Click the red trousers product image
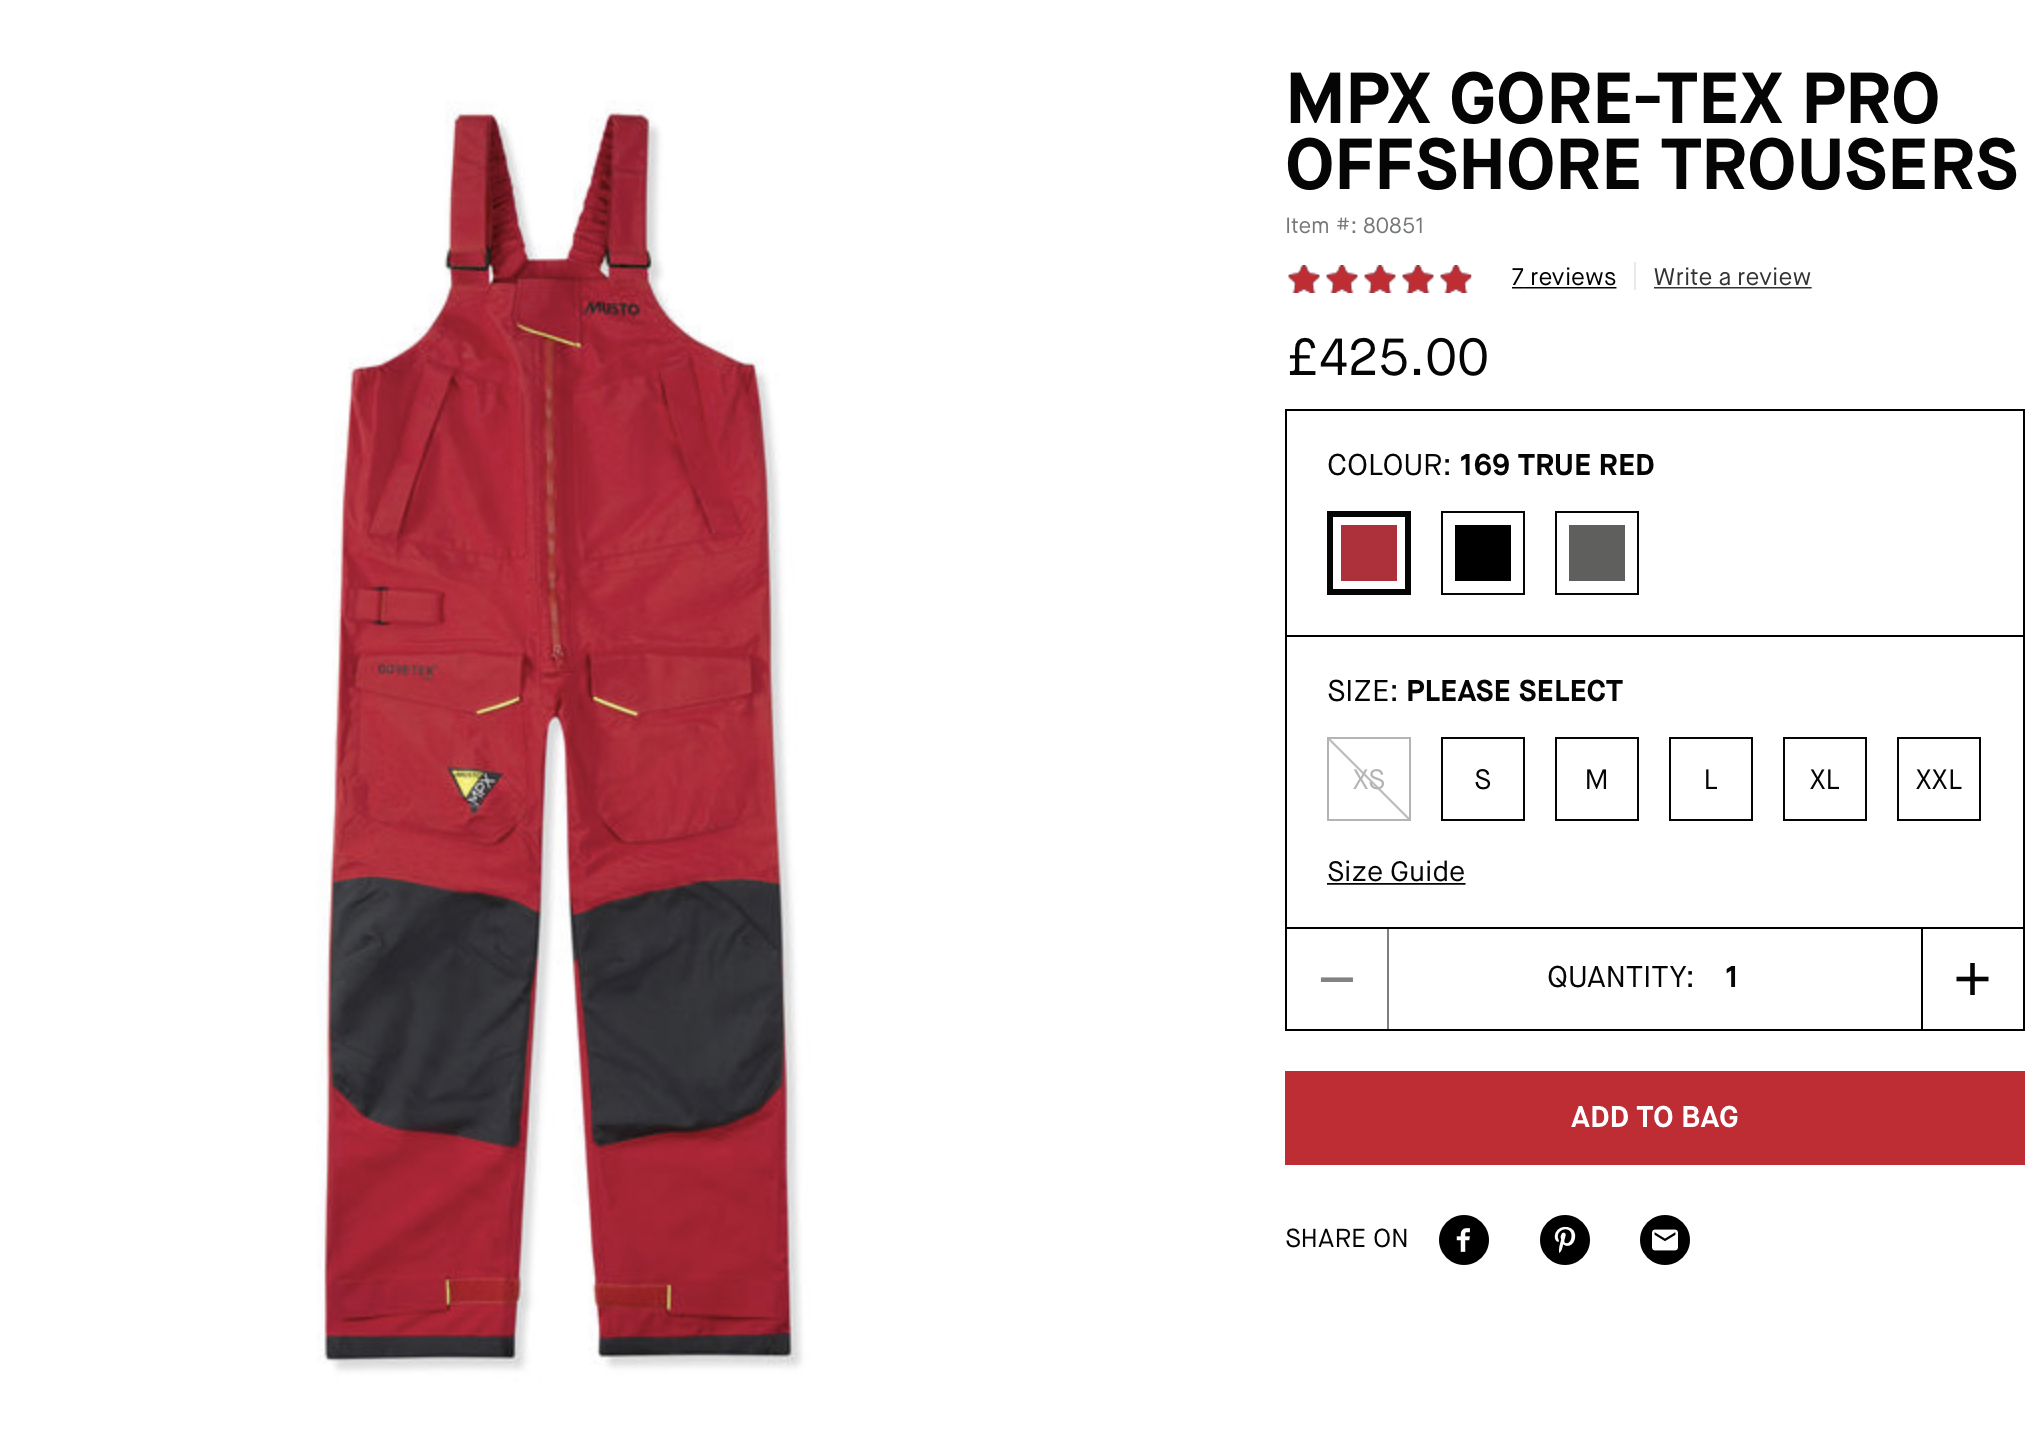Viewport: 2041px width, 1450px height. [x=558, y=735]
